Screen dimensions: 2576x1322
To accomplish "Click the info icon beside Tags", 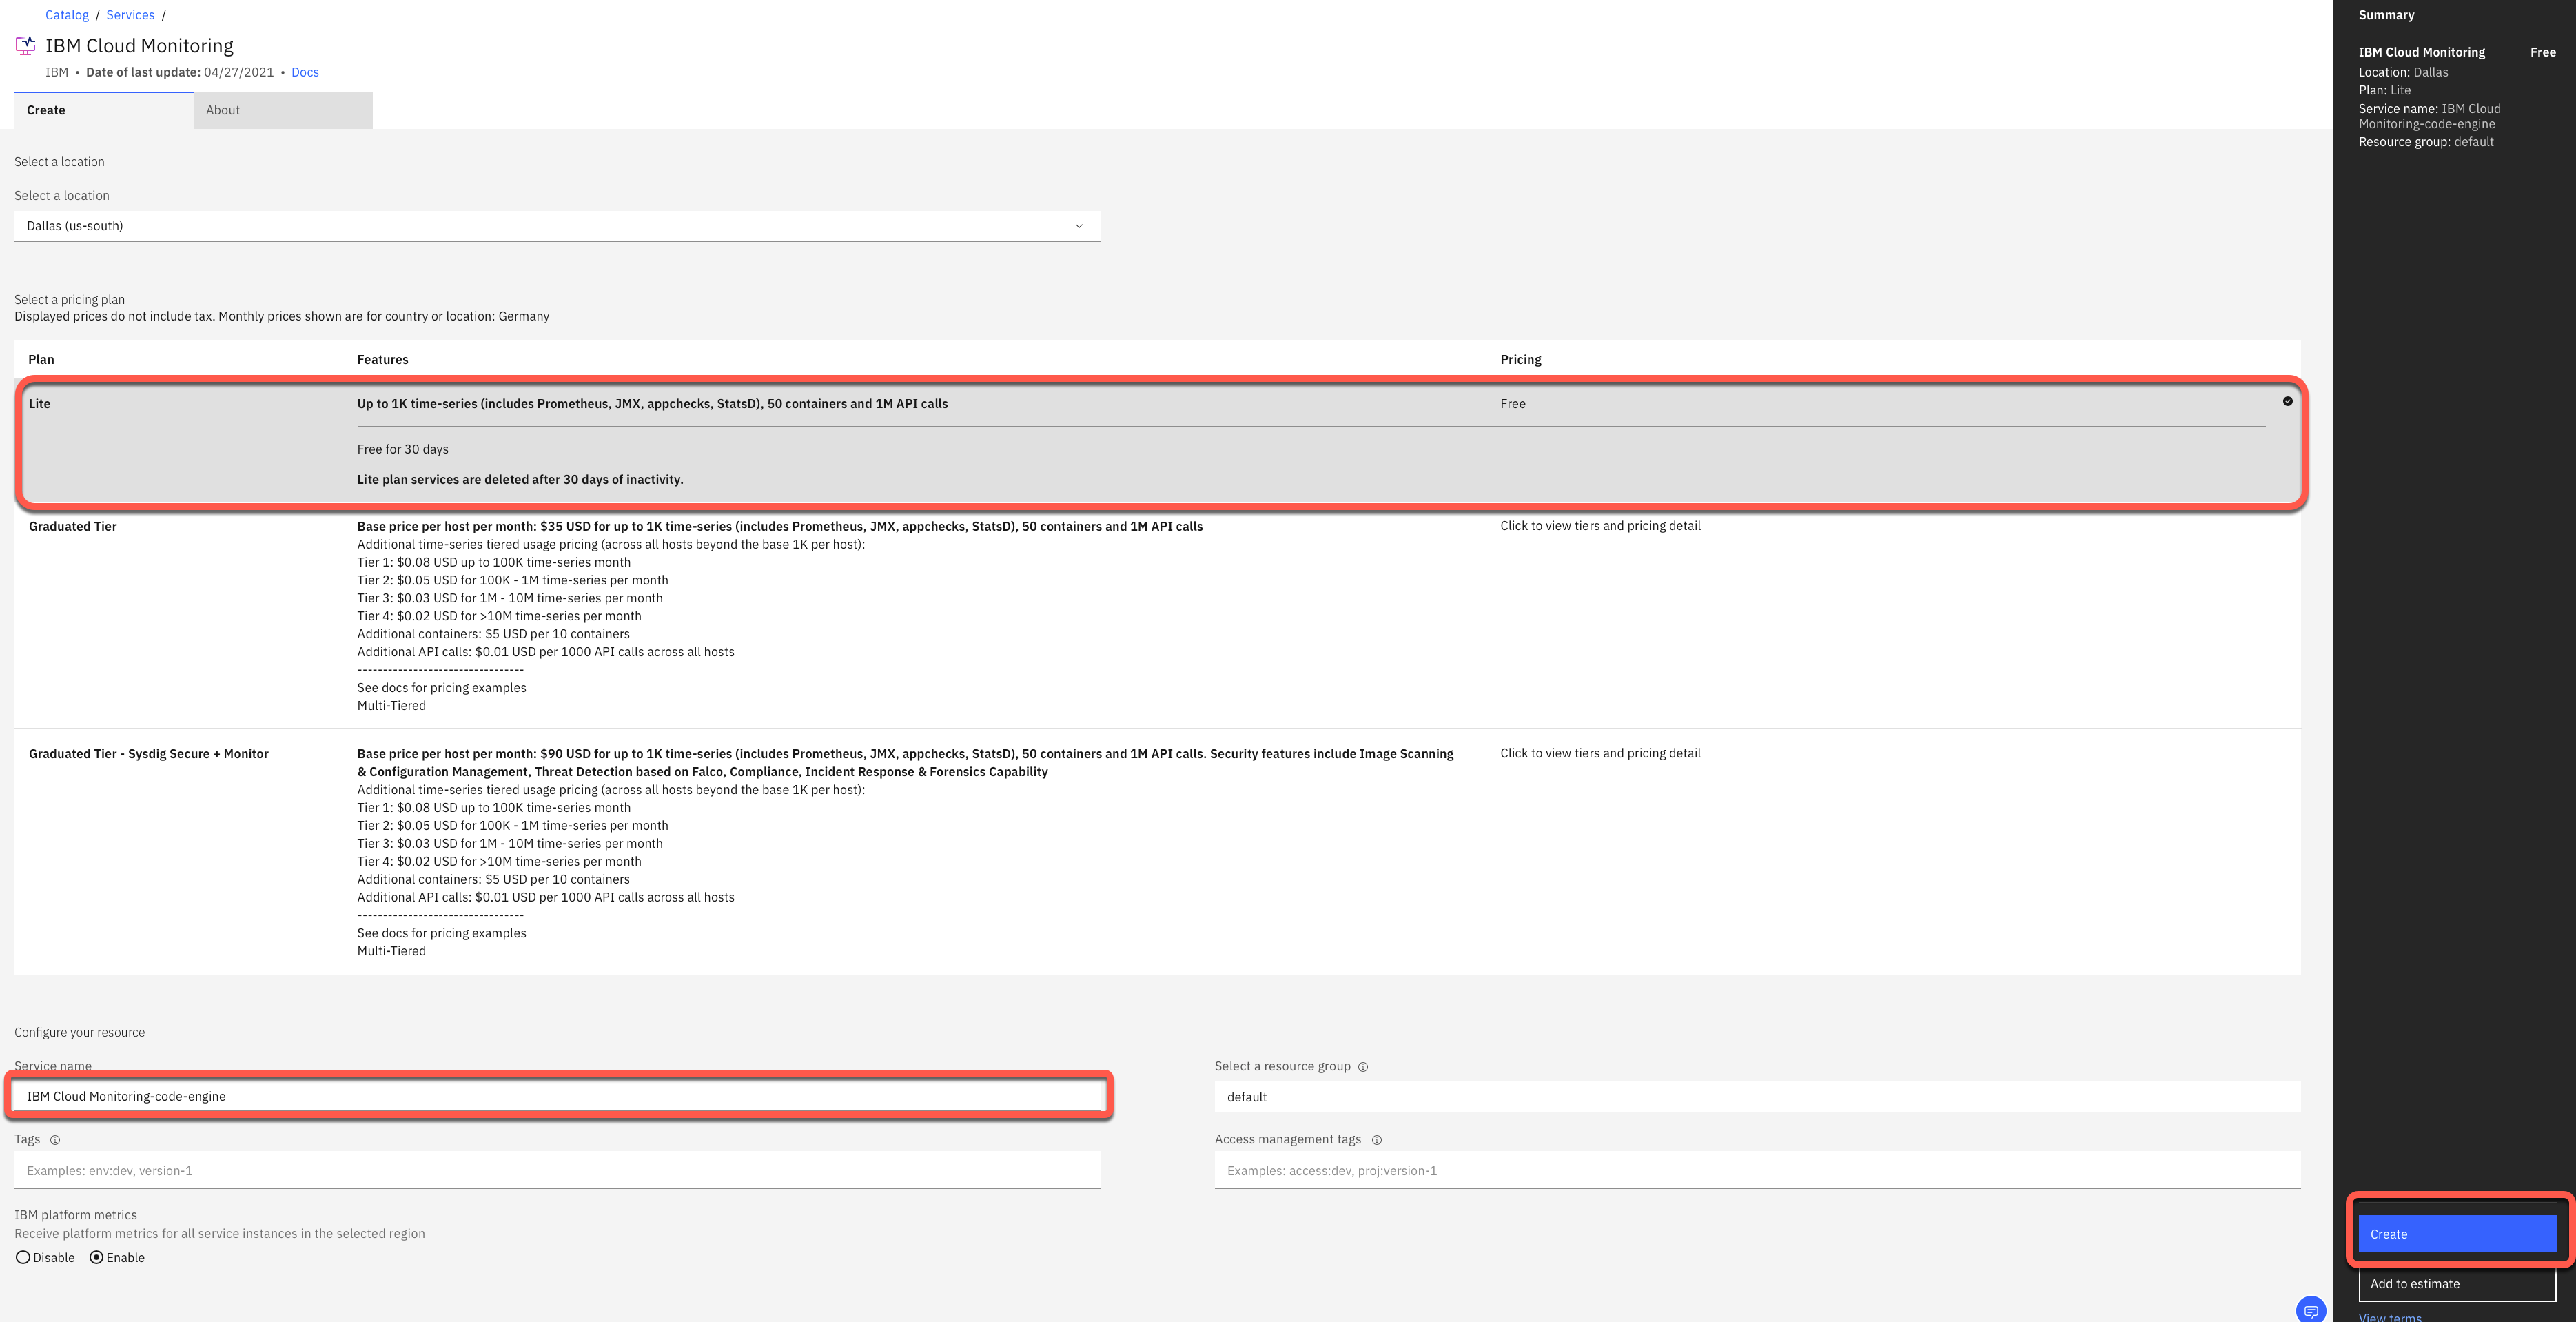I will click(x=55, y=1140).
